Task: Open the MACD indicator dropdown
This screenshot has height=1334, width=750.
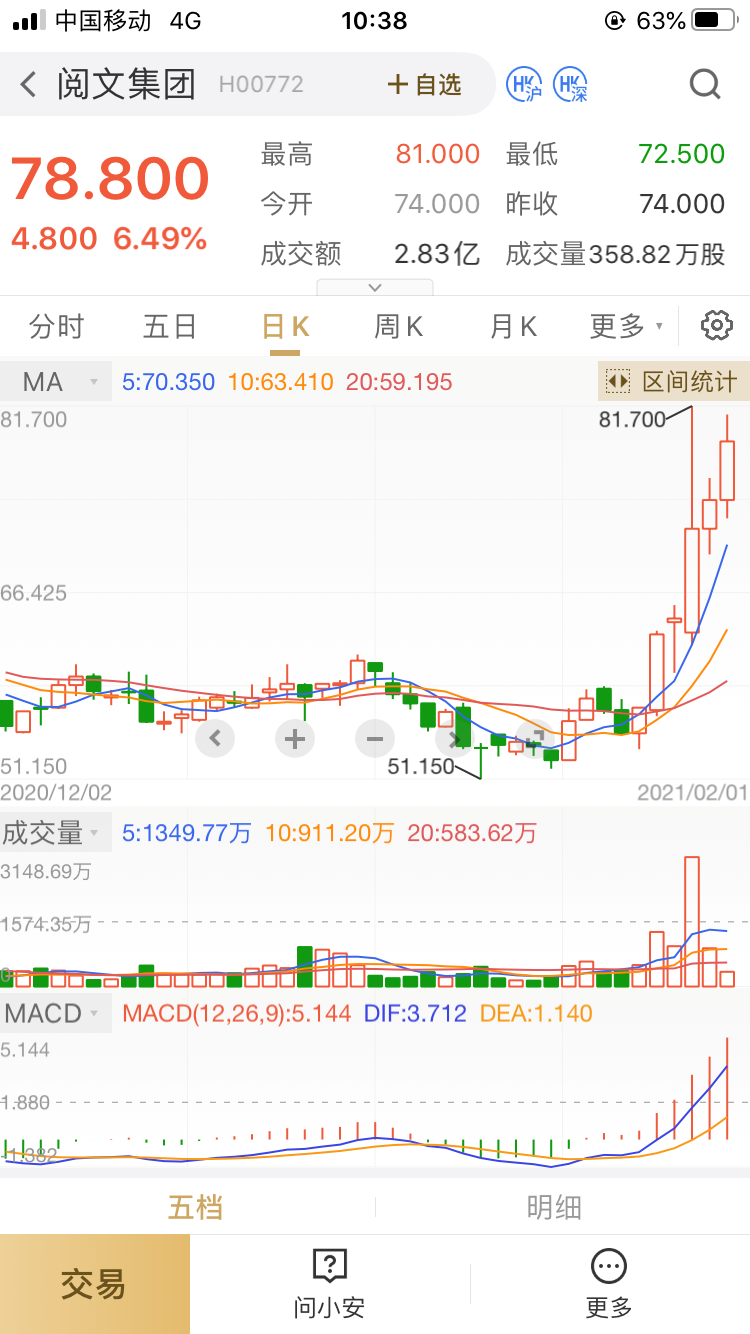Action: tap(55, 1013)
